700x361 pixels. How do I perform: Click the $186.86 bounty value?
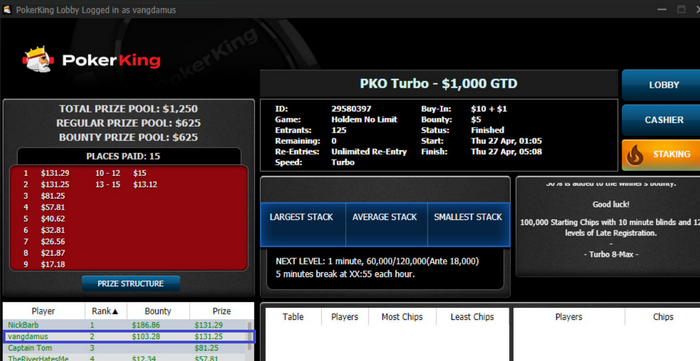click(x=146, y=325)
